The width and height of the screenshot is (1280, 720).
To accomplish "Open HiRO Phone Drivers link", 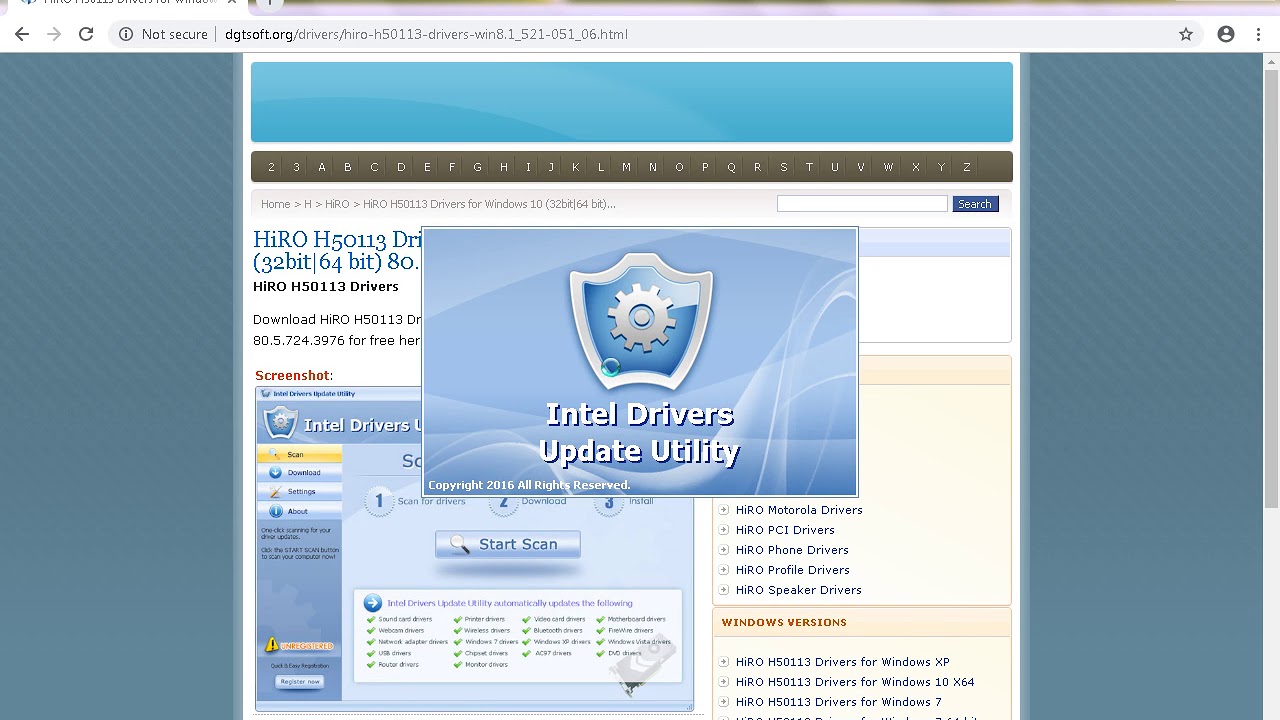I will [792, 550].
